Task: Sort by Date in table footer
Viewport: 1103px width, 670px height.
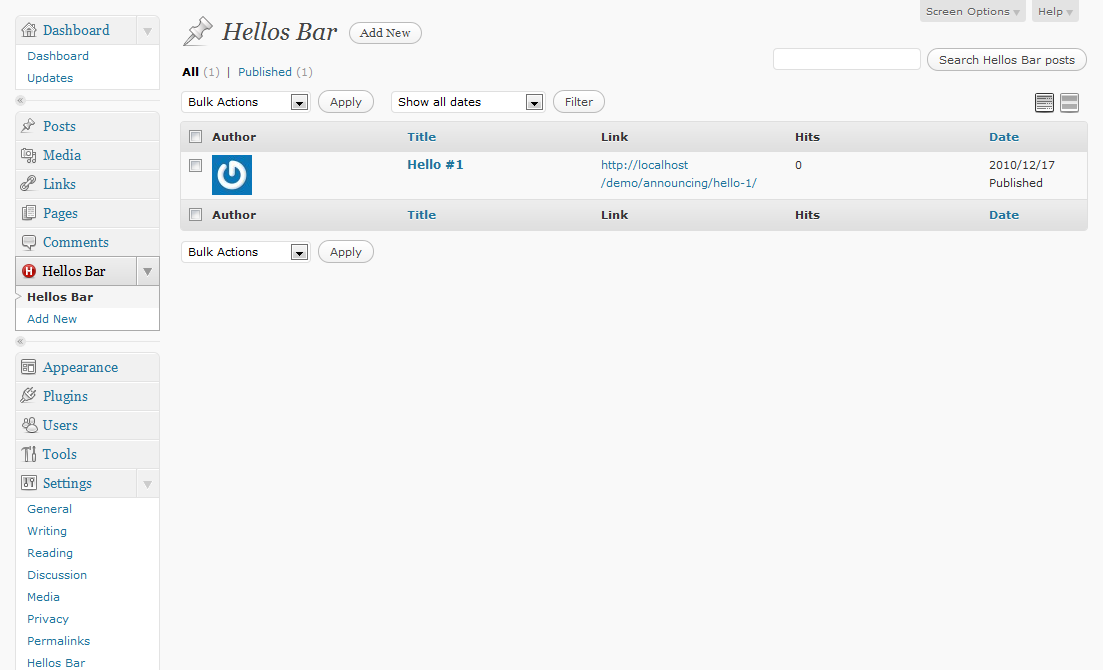Action: (x=1004, y=215)
